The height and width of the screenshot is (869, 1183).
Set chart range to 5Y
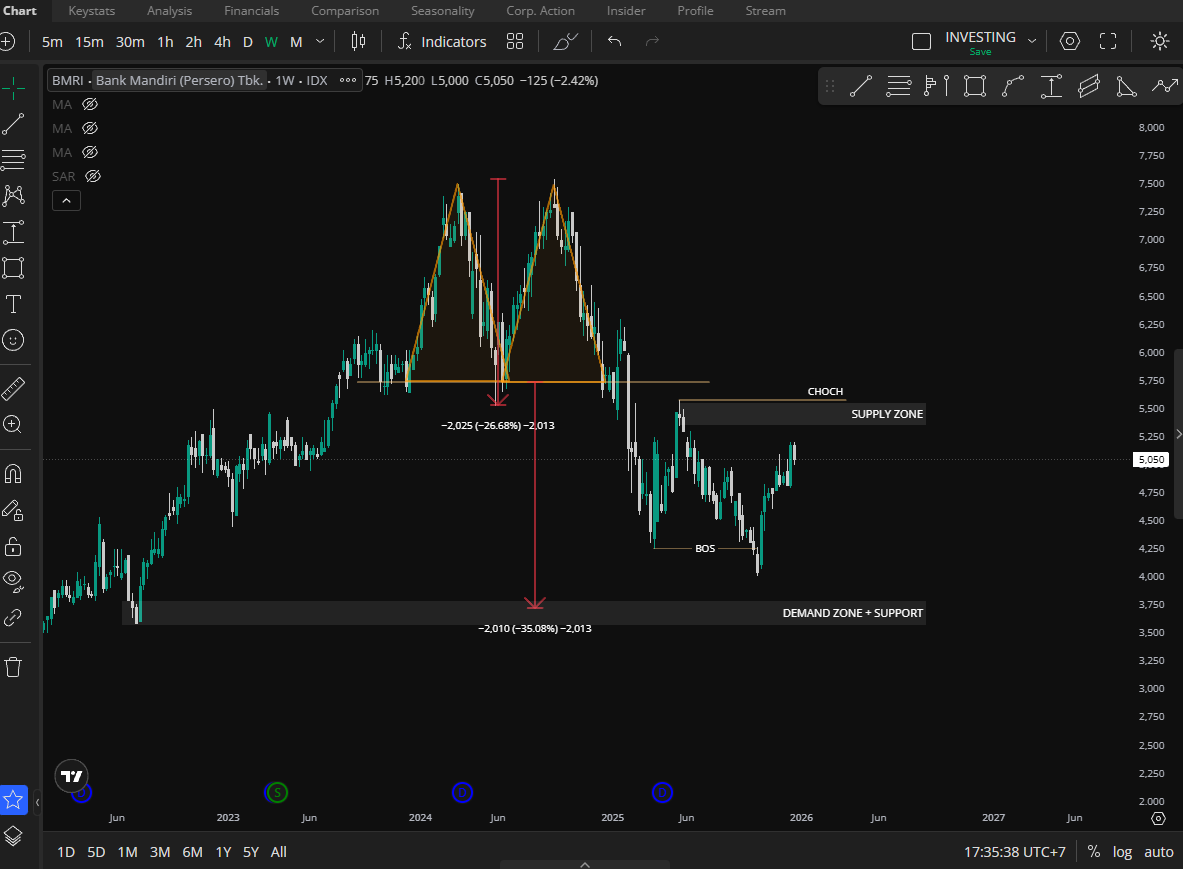[250, 852]
